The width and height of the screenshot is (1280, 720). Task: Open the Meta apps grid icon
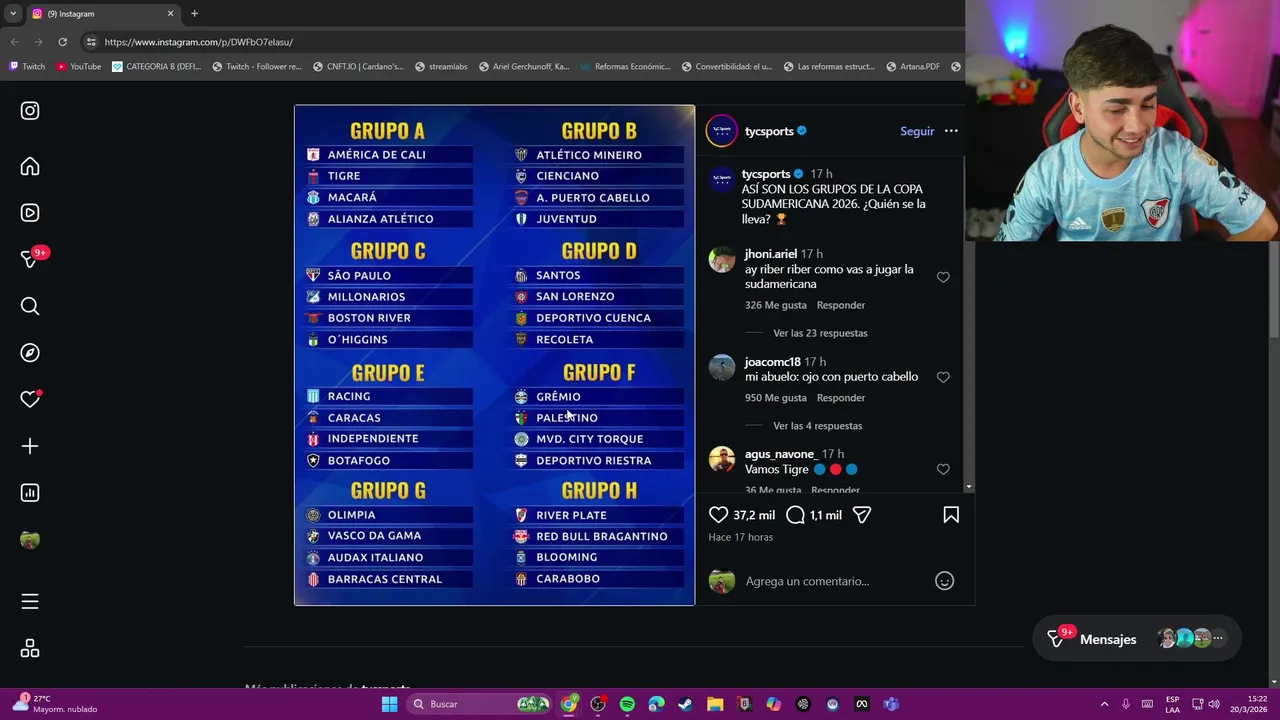click(x=30, y=649)
